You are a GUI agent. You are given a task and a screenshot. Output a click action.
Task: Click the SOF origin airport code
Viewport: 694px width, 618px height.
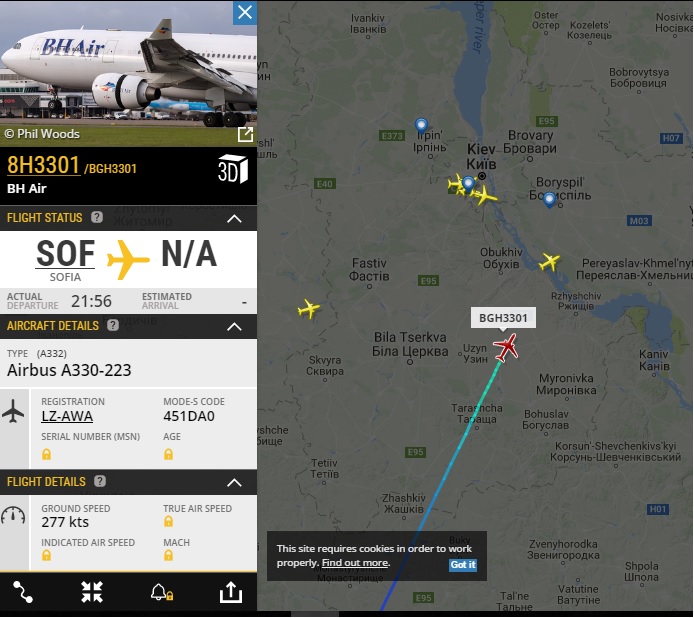65,254
